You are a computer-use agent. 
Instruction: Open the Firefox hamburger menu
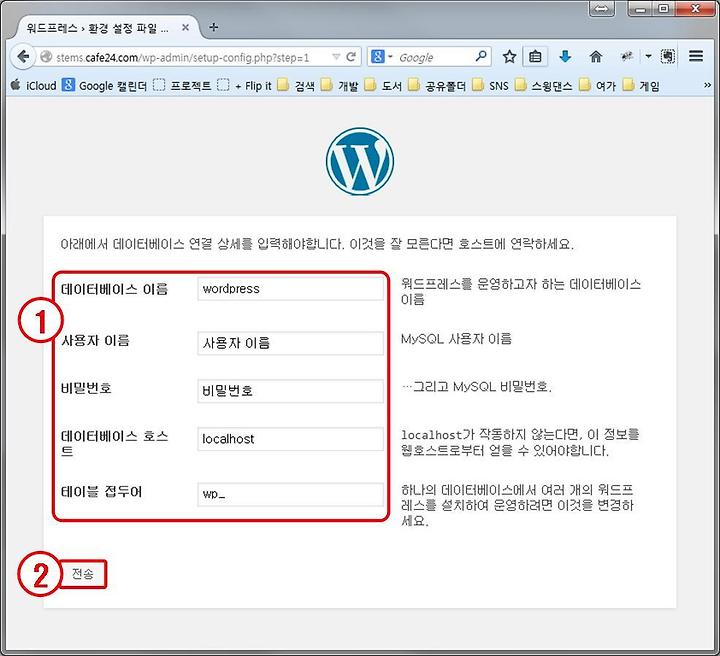[x=696, y=56]
